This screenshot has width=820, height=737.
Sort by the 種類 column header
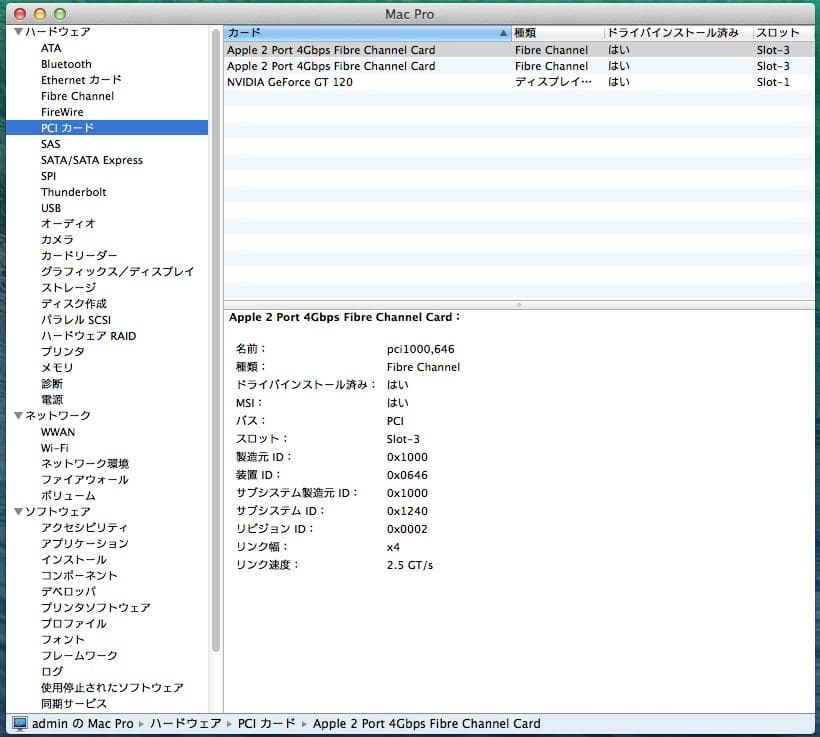click(x=525, y=32)
